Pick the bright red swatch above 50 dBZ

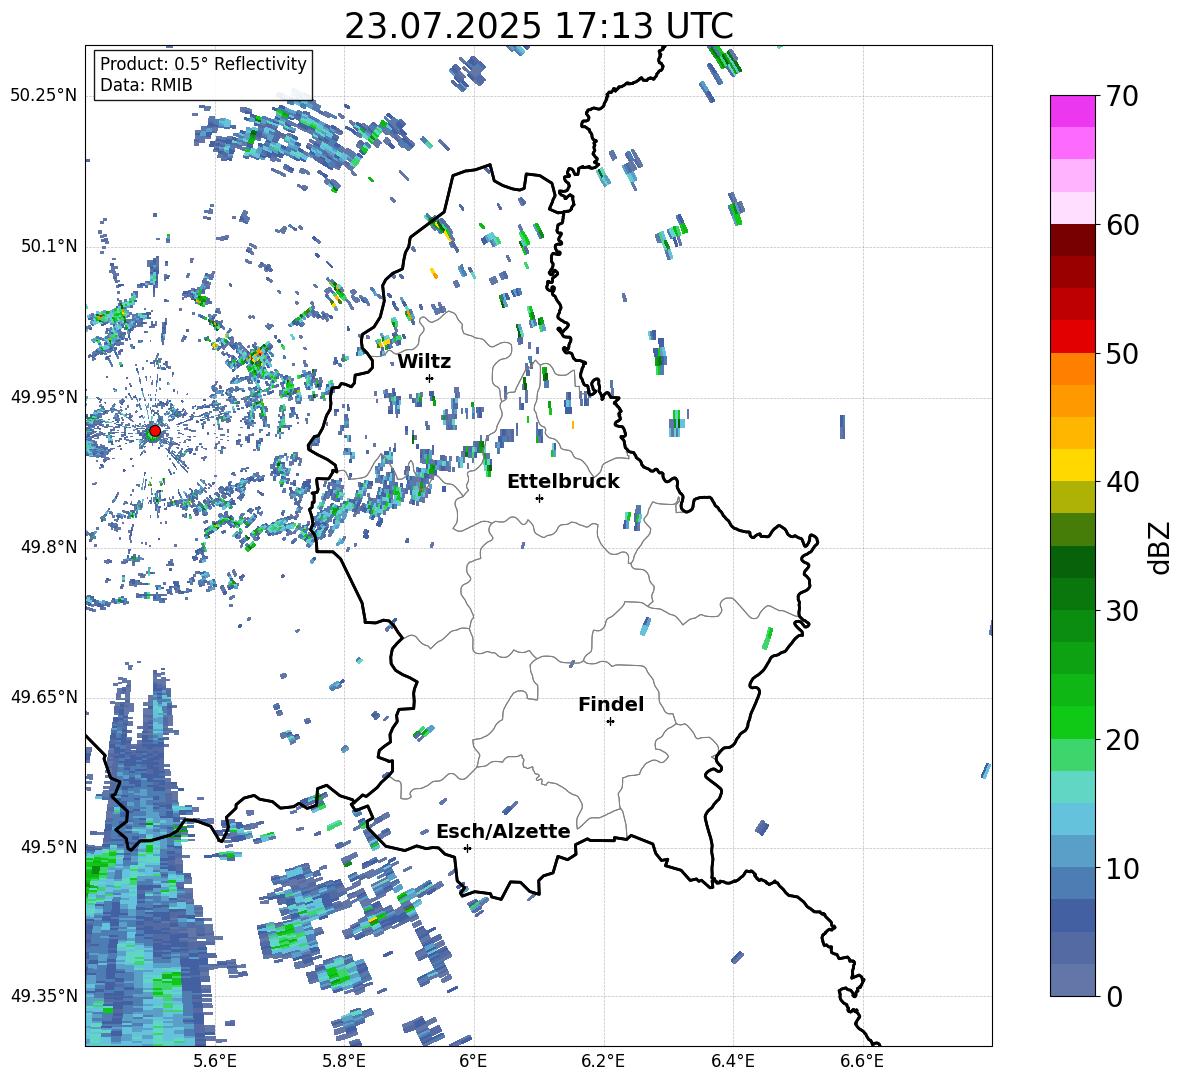1072,337
